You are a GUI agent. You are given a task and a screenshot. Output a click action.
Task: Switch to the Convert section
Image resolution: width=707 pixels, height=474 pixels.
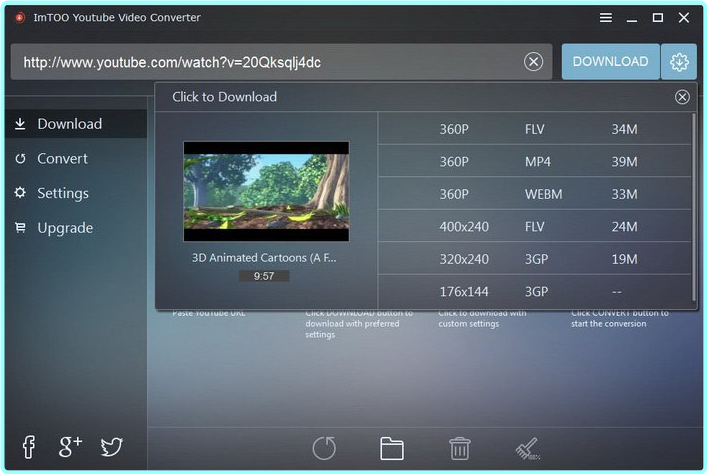pos(62,158)
